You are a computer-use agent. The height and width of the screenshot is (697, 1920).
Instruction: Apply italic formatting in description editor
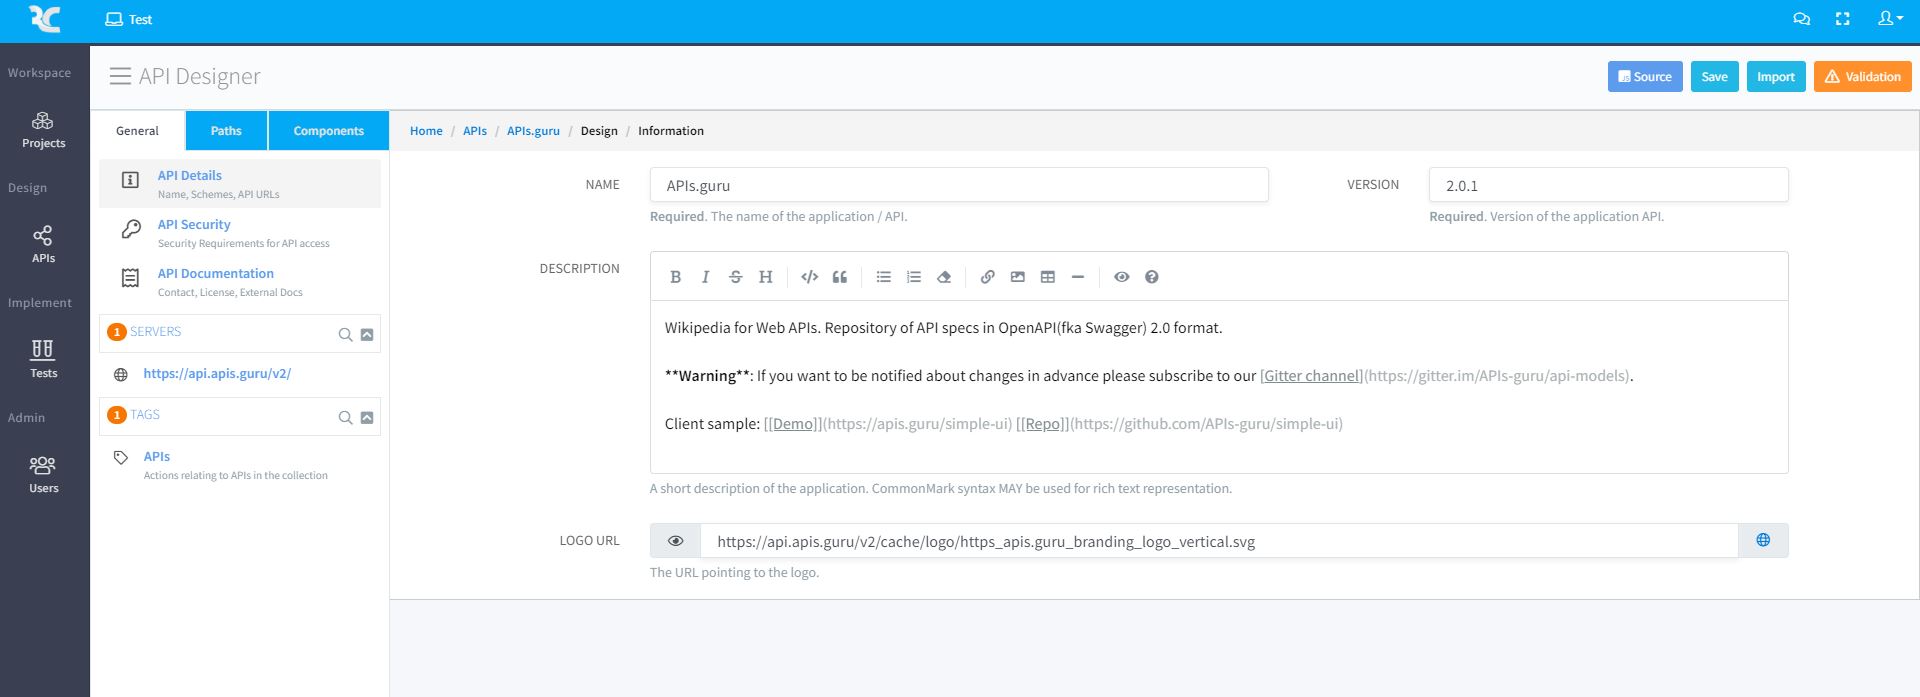tap(705, 277)
